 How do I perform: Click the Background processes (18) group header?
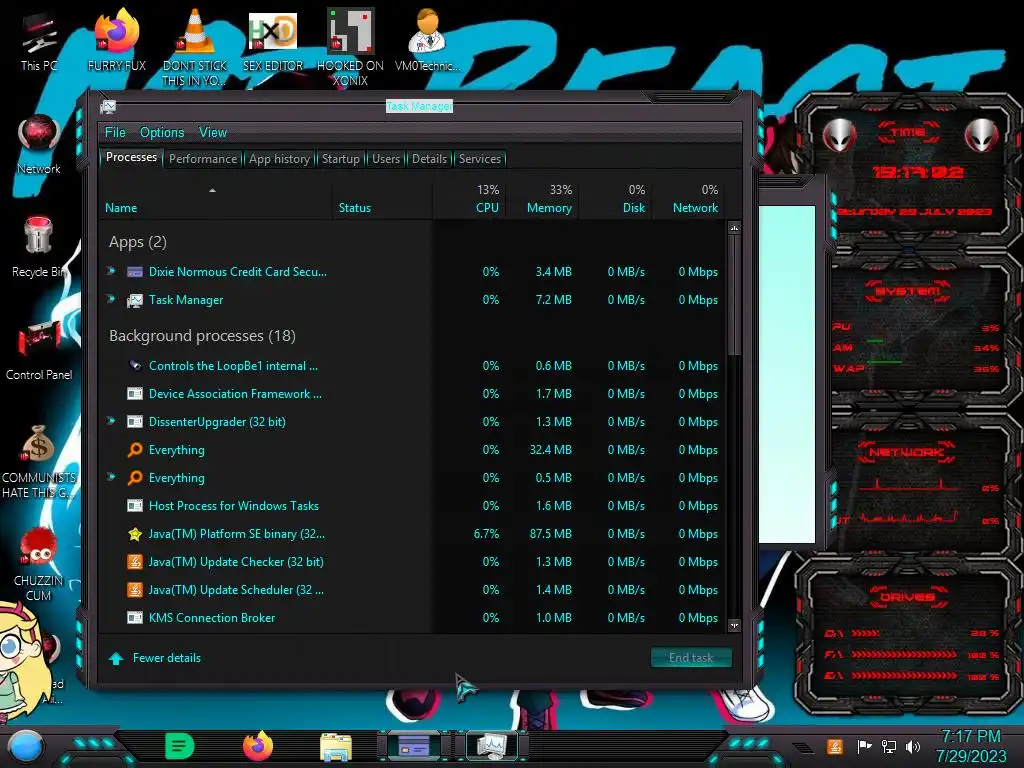[202, 336]
